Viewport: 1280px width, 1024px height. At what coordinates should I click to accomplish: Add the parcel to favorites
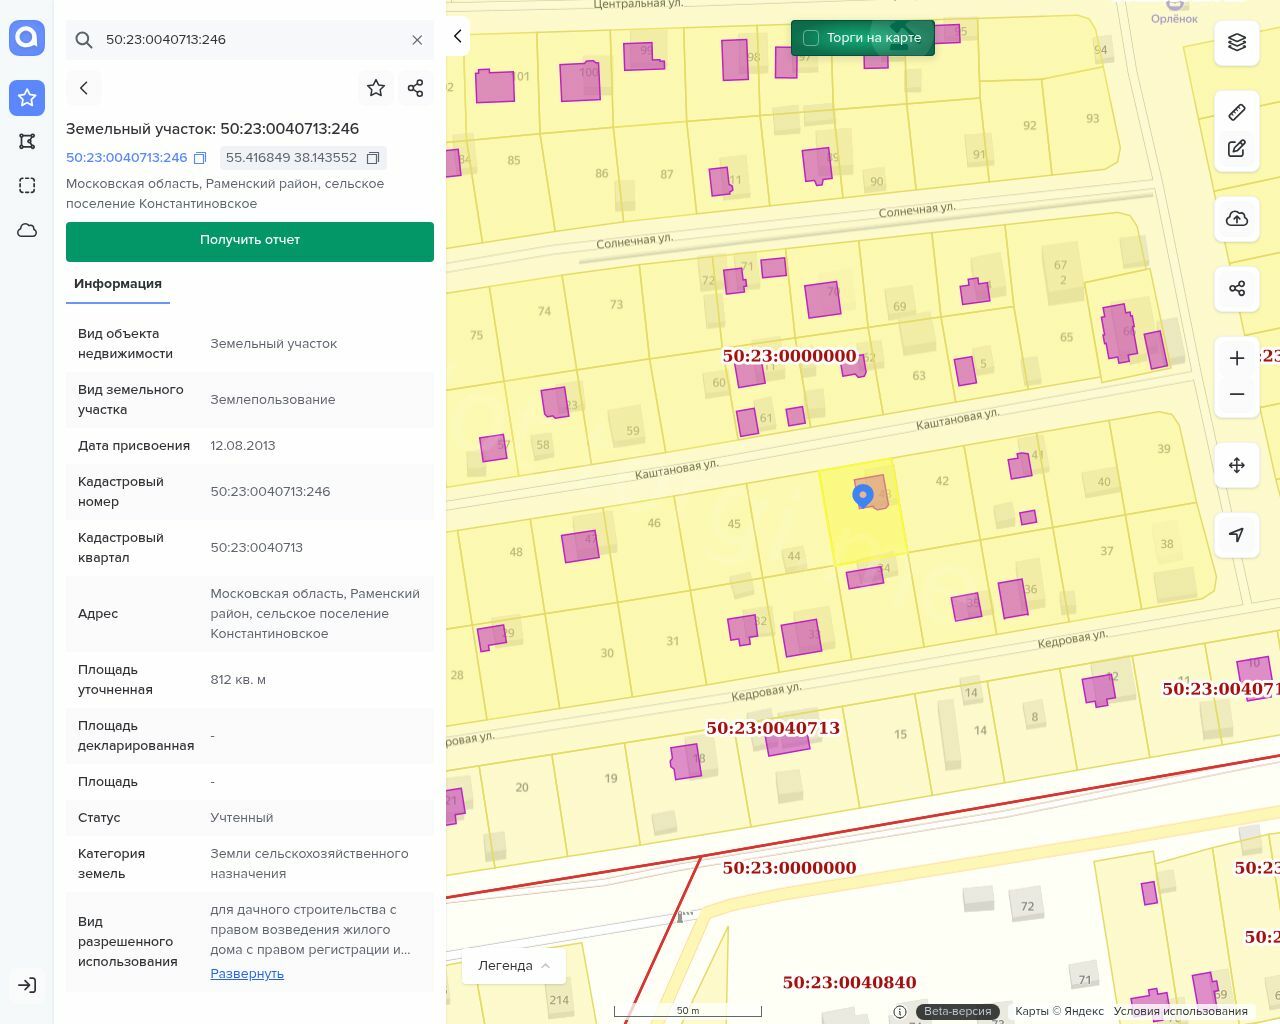coord(376,88)
